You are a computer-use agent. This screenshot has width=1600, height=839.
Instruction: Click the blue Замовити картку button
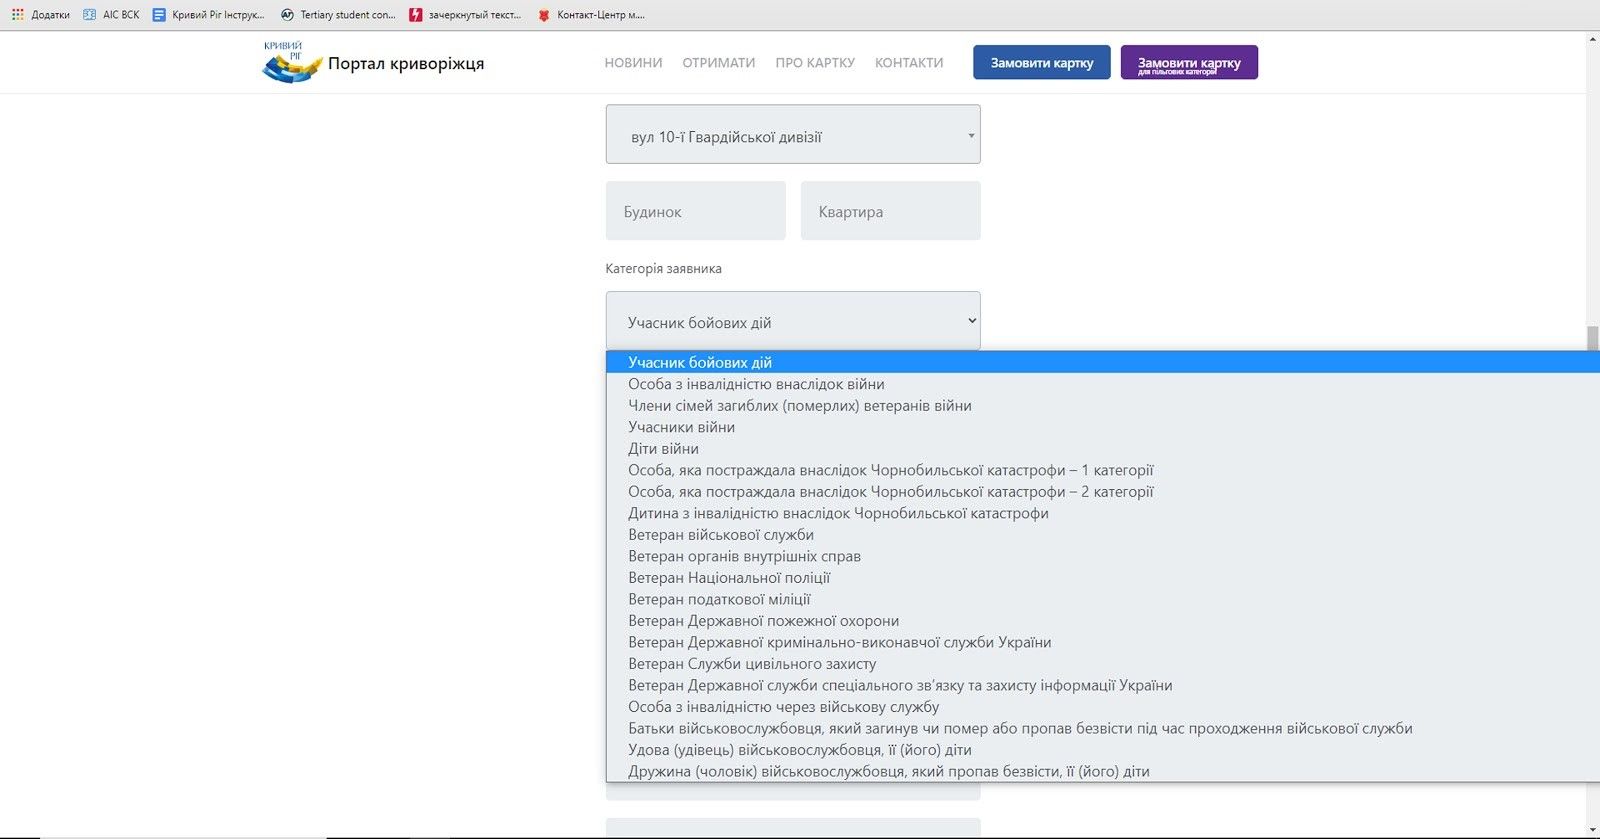tap(1042, 62)
